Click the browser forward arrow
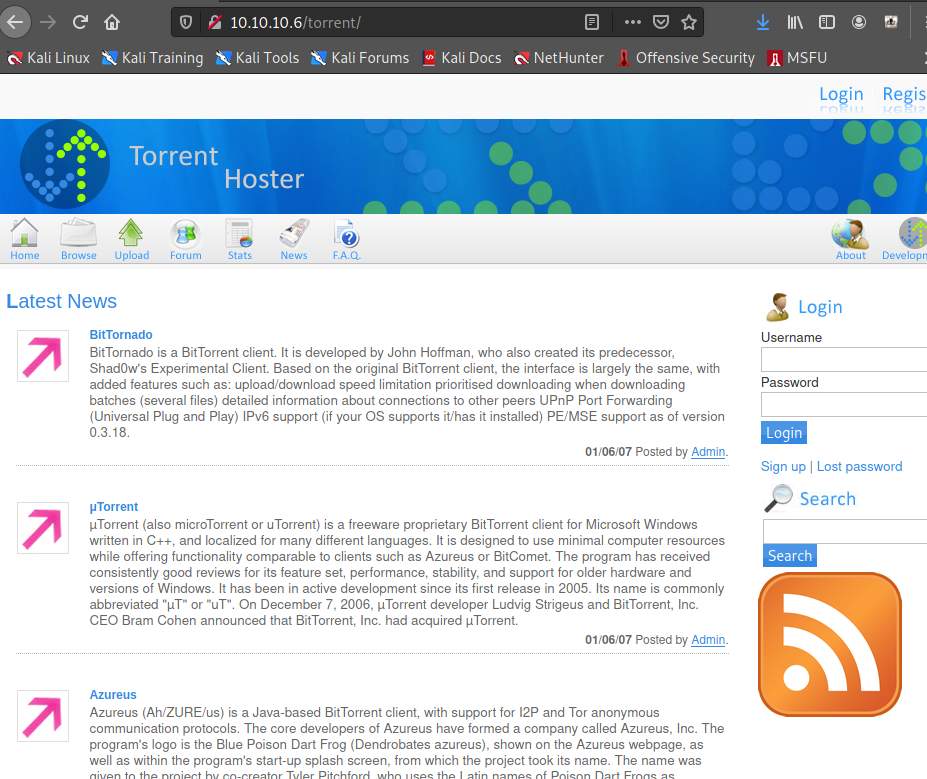Viewport: 927px width, 779px height. point(47,22)
